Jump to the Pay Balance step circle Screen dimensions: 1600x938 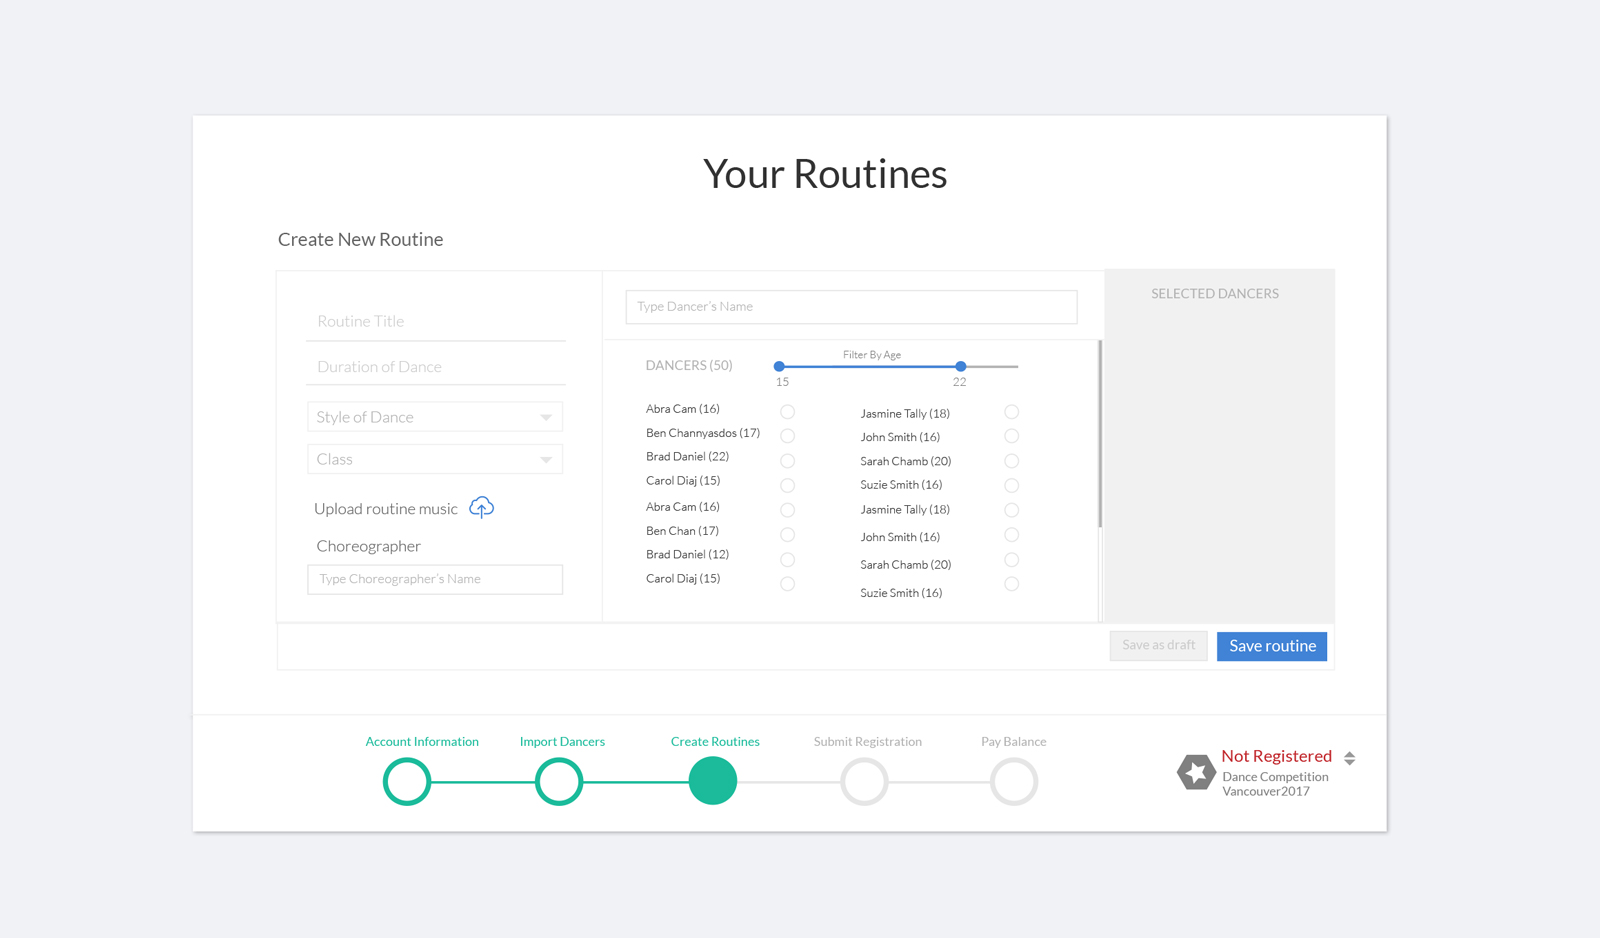1014,781
